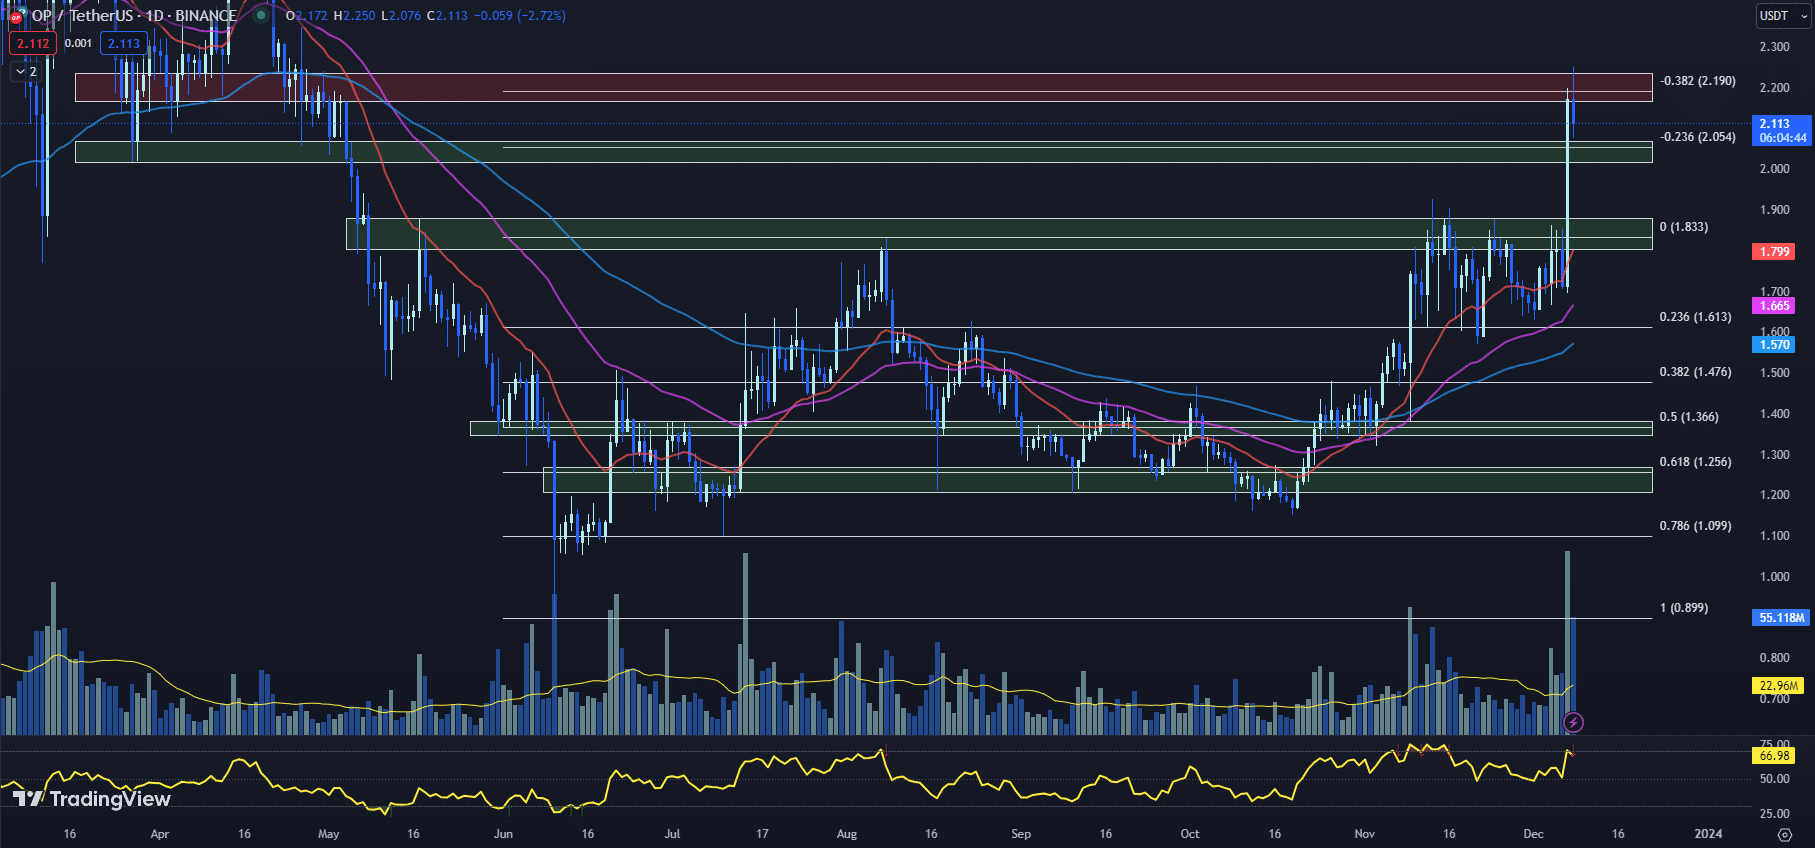Screen dimensions: 1815x848
Task: Click the TradingView logo
Action: point(92,798)
